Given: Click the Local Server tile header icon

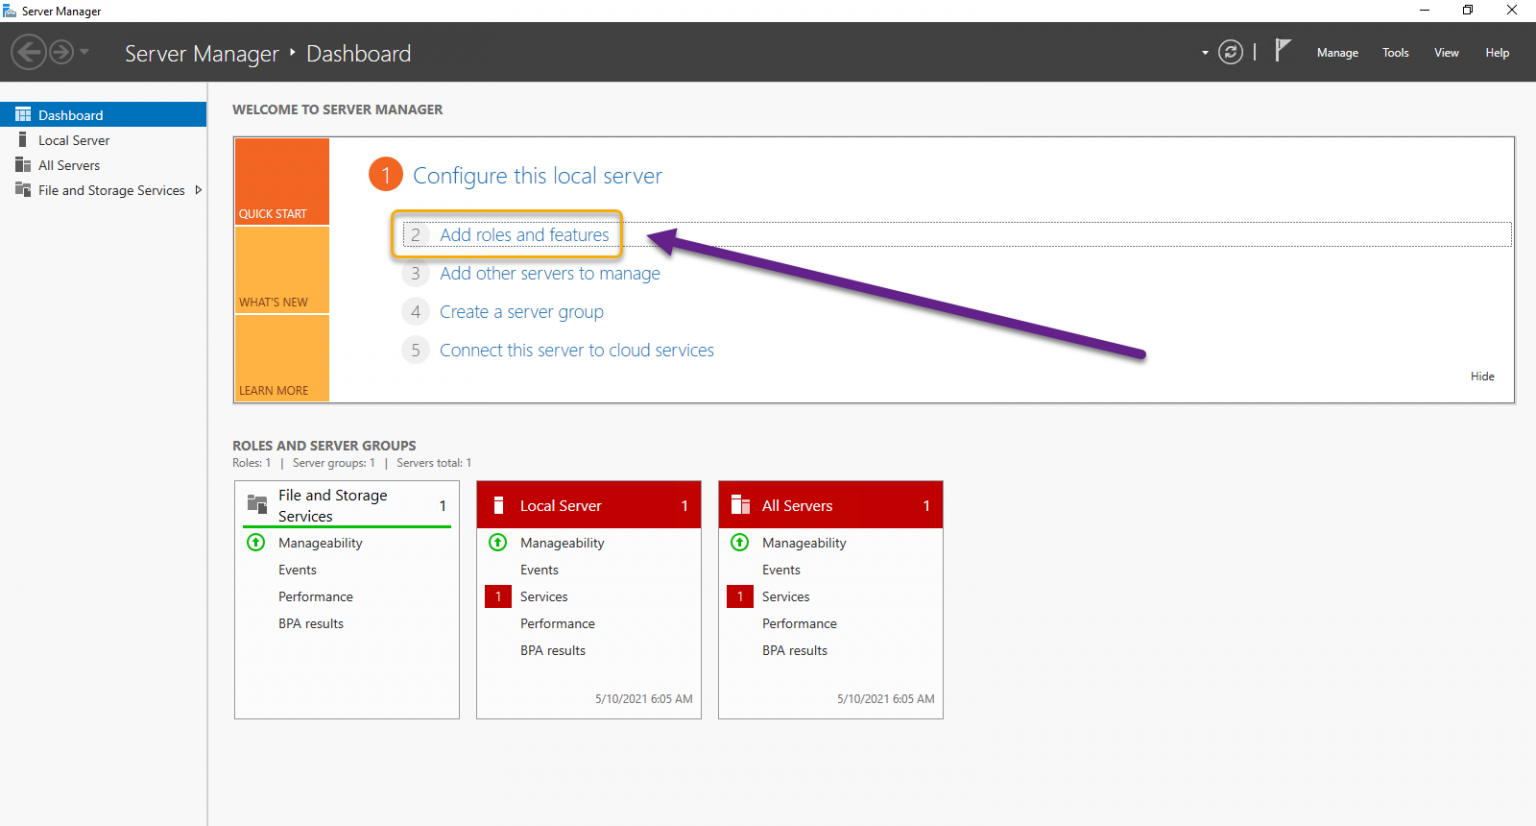Looking at the screenshot, I should [x=498, y=505].
